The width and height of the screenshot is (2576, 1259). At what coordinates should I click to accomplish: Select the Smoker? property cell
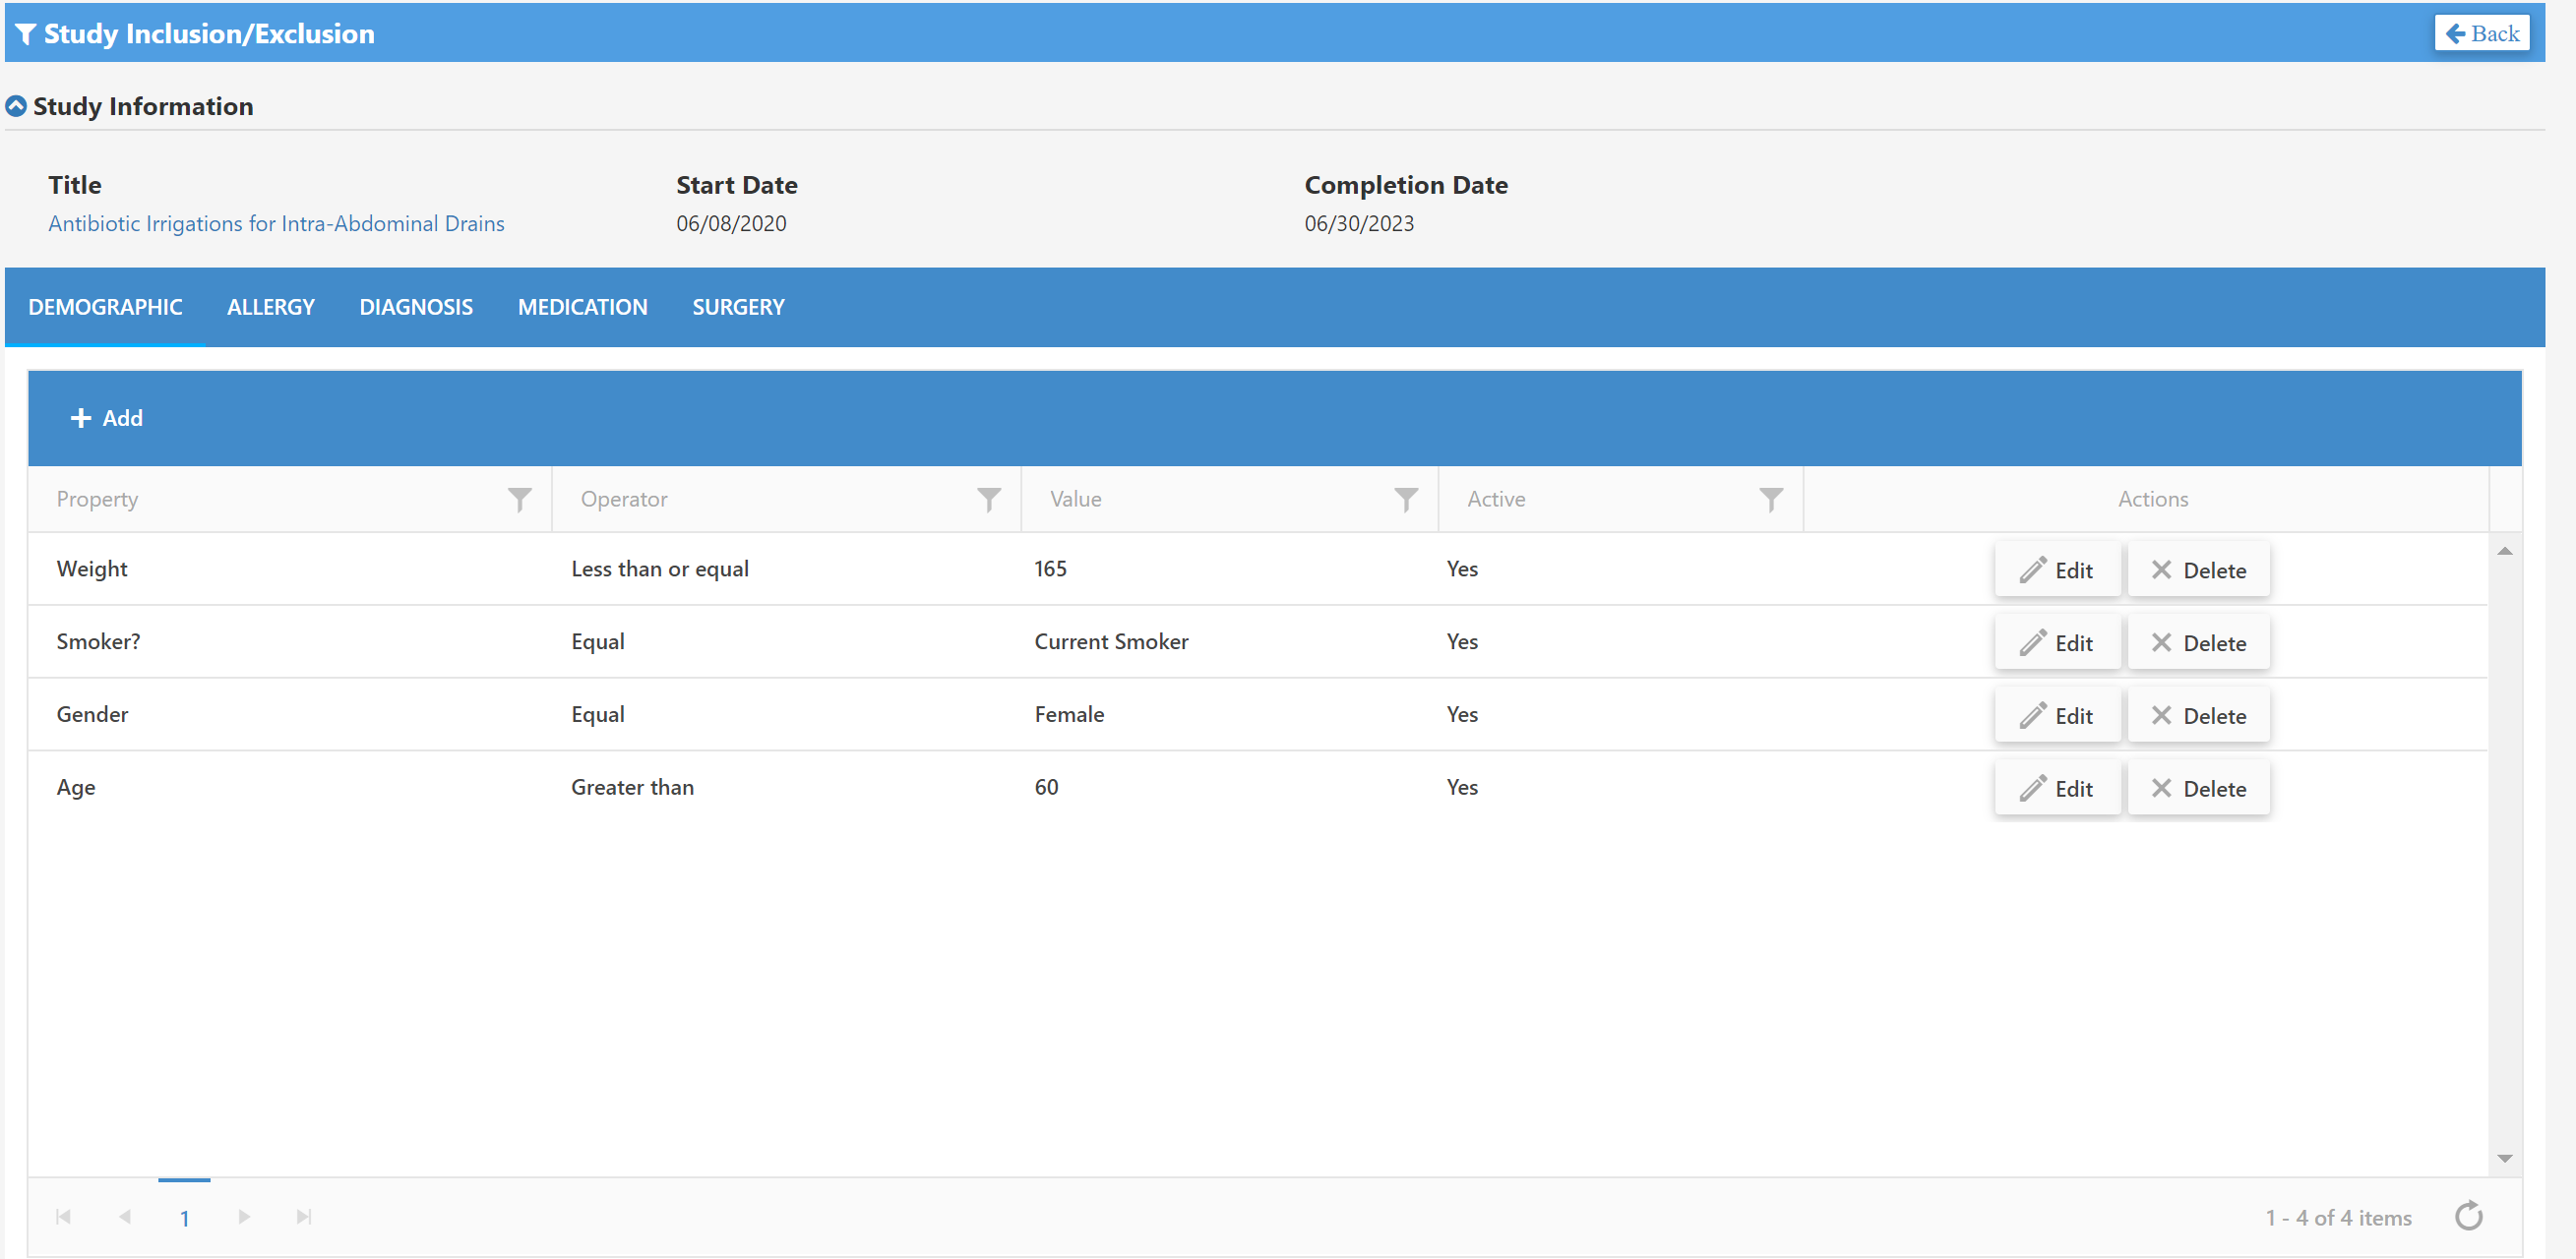coord(289,642)
